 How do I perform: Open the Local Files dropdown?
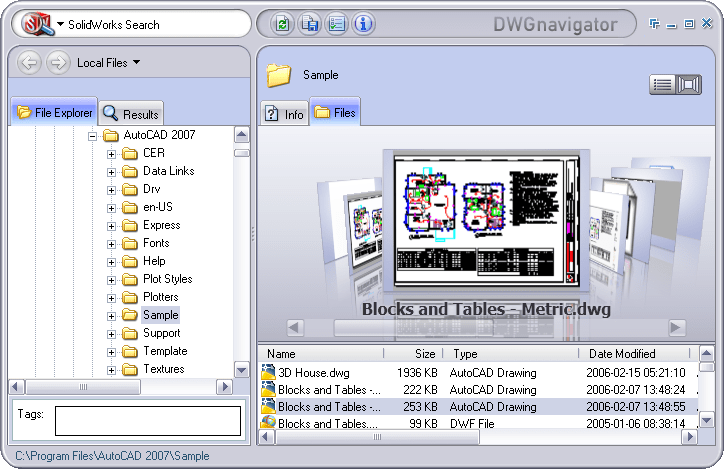tap(109, 62)
